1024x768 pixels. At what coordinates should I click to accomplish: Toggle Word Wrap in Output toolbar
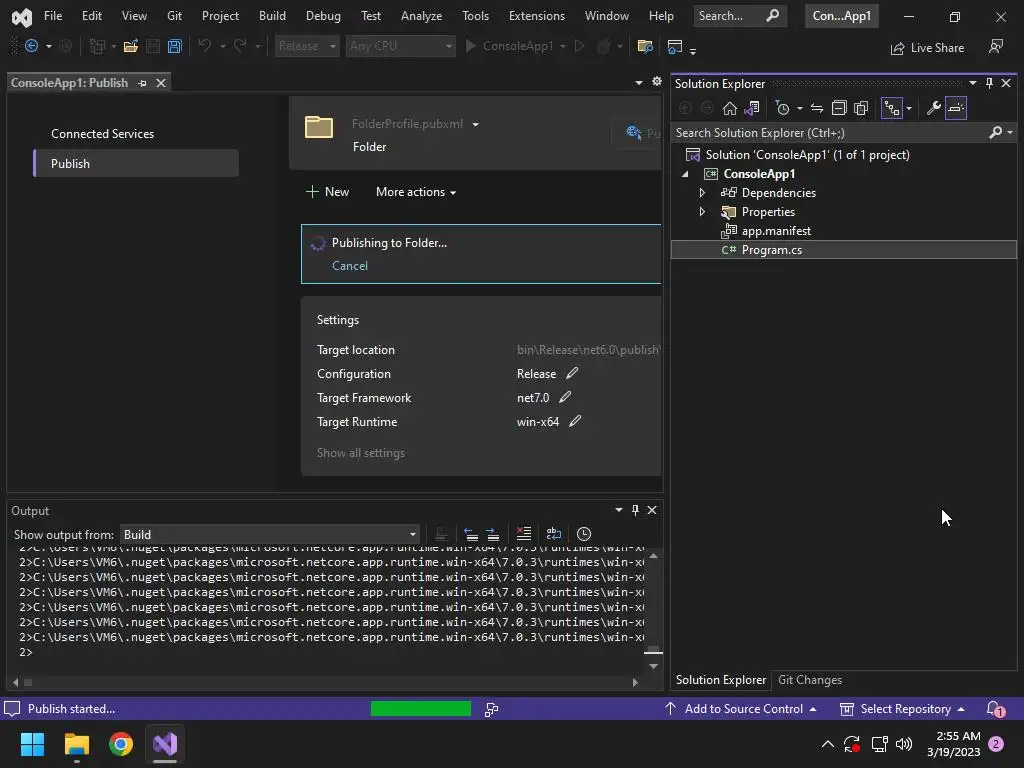[554, 534]
